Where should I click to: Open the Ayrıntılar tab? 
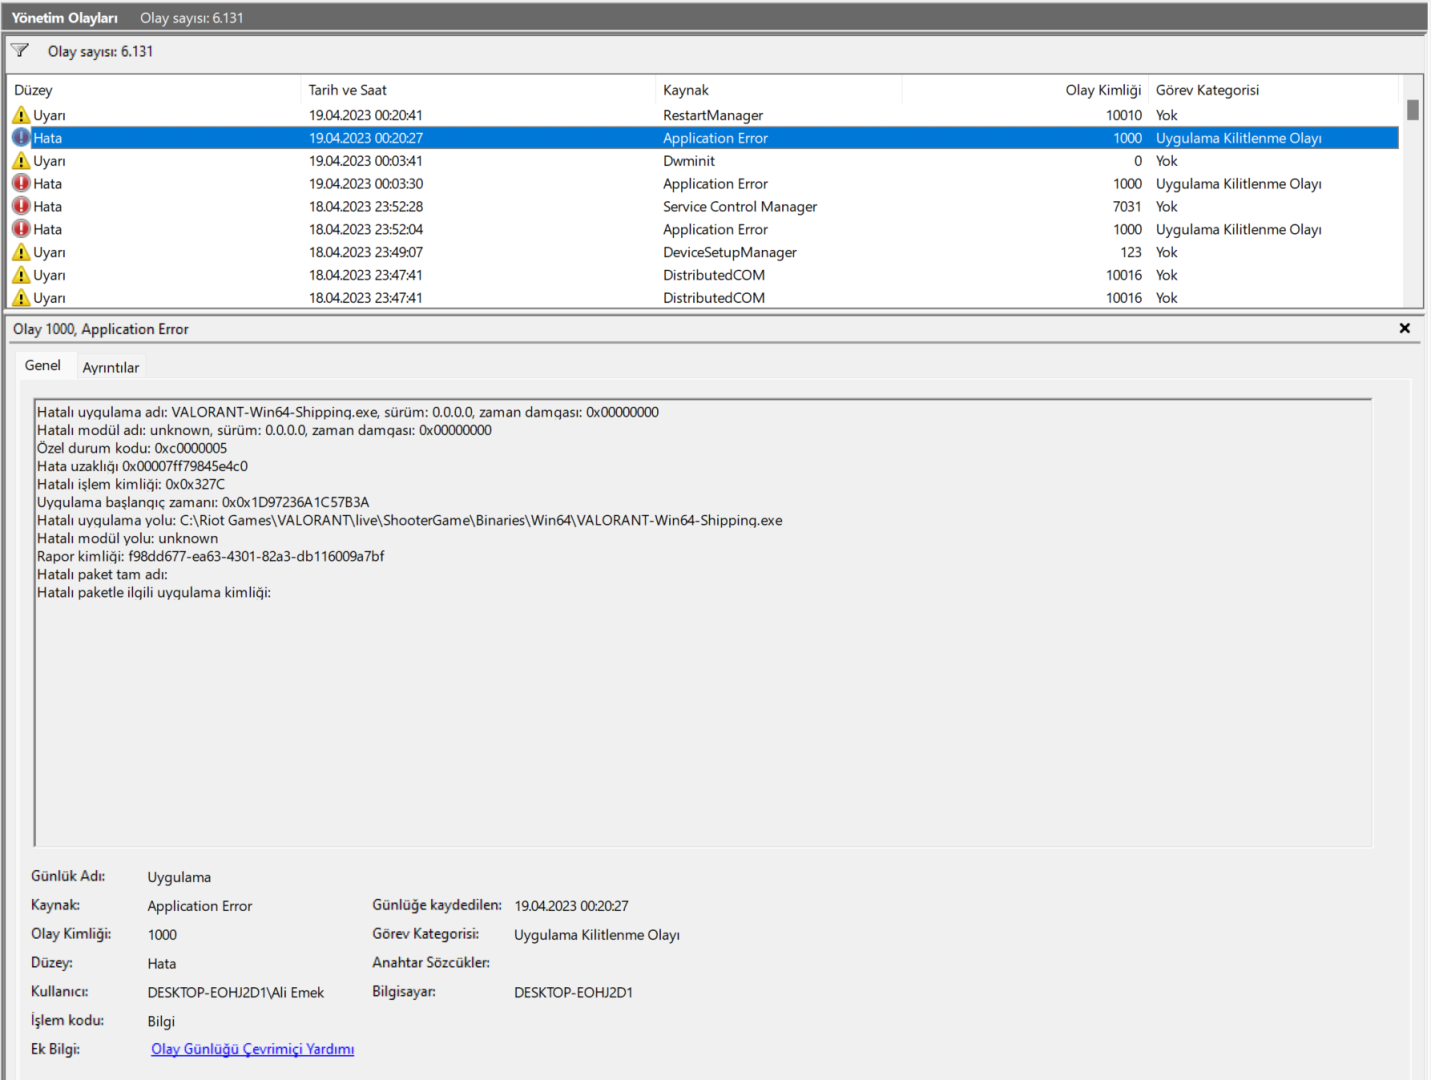pyautogui.click(x=111, y=368)
